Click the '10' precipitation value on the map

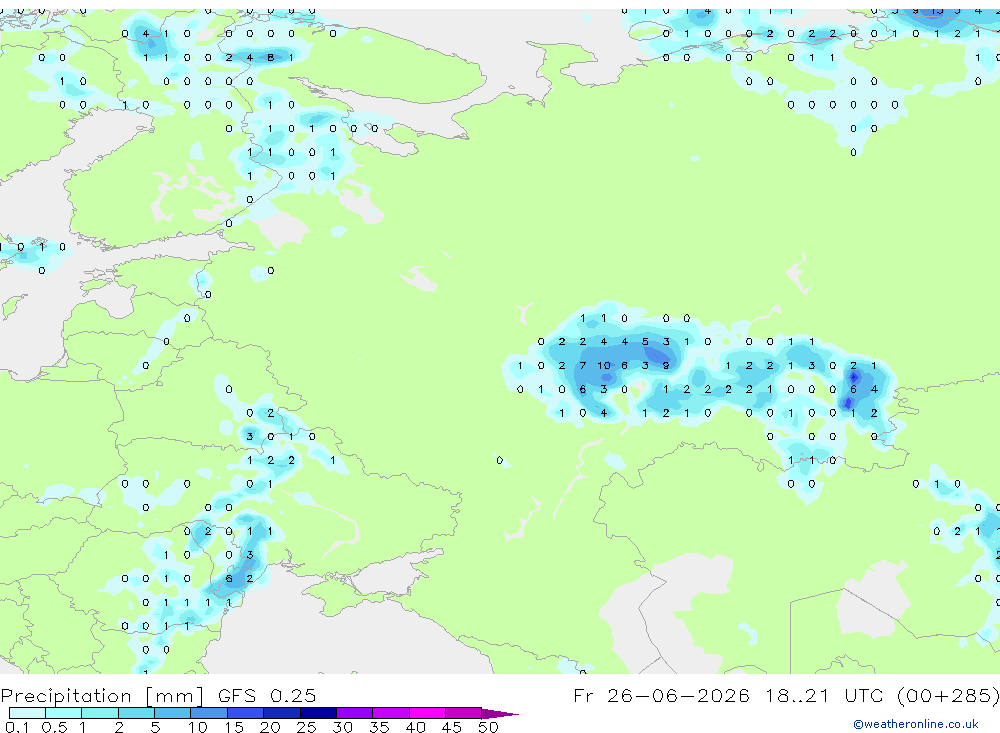603,366
